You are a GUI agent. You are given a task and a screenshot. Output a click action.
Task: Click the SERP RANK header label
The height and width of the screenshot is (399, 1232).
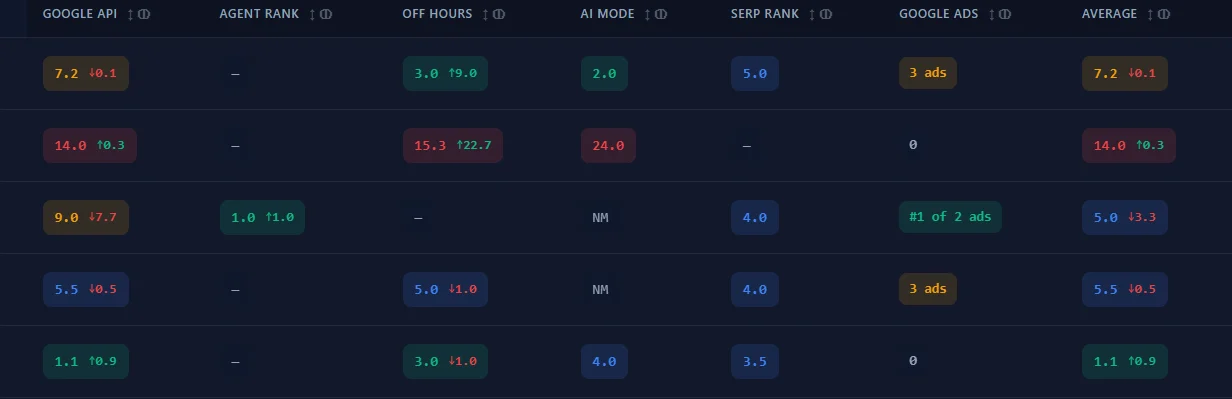[x=765, y=14]
